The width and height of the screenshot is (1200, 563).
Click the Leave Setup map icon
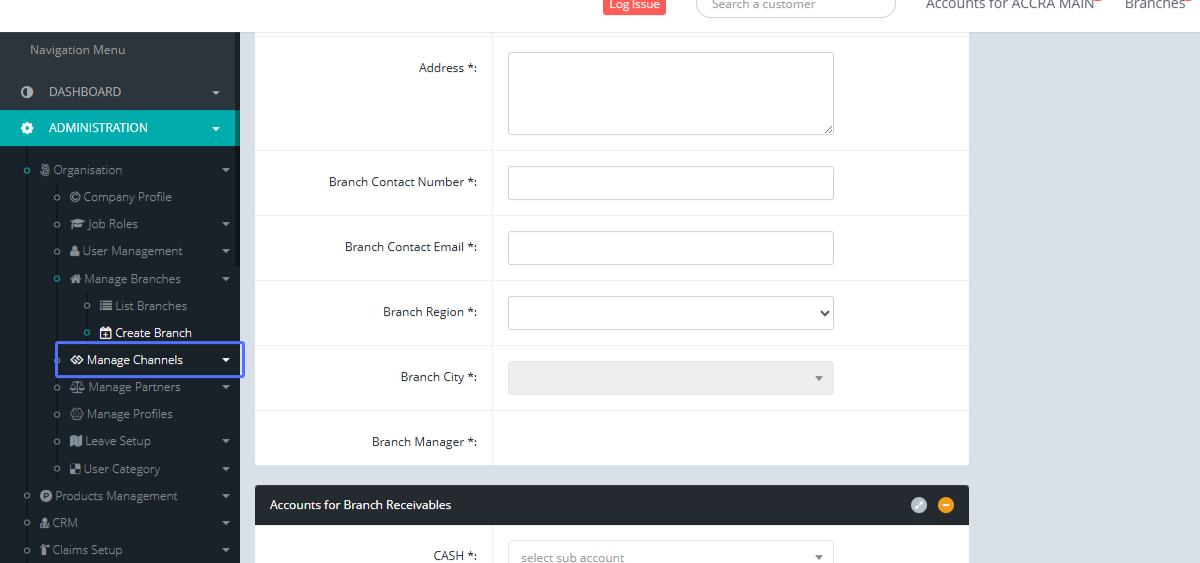(76, 441)
